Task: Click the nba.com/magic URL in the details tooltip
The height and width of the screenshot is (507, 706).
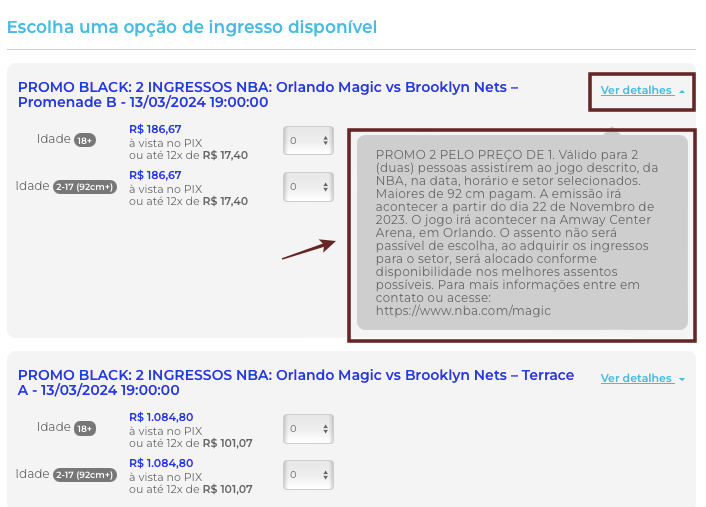Action: pos(463,311)
